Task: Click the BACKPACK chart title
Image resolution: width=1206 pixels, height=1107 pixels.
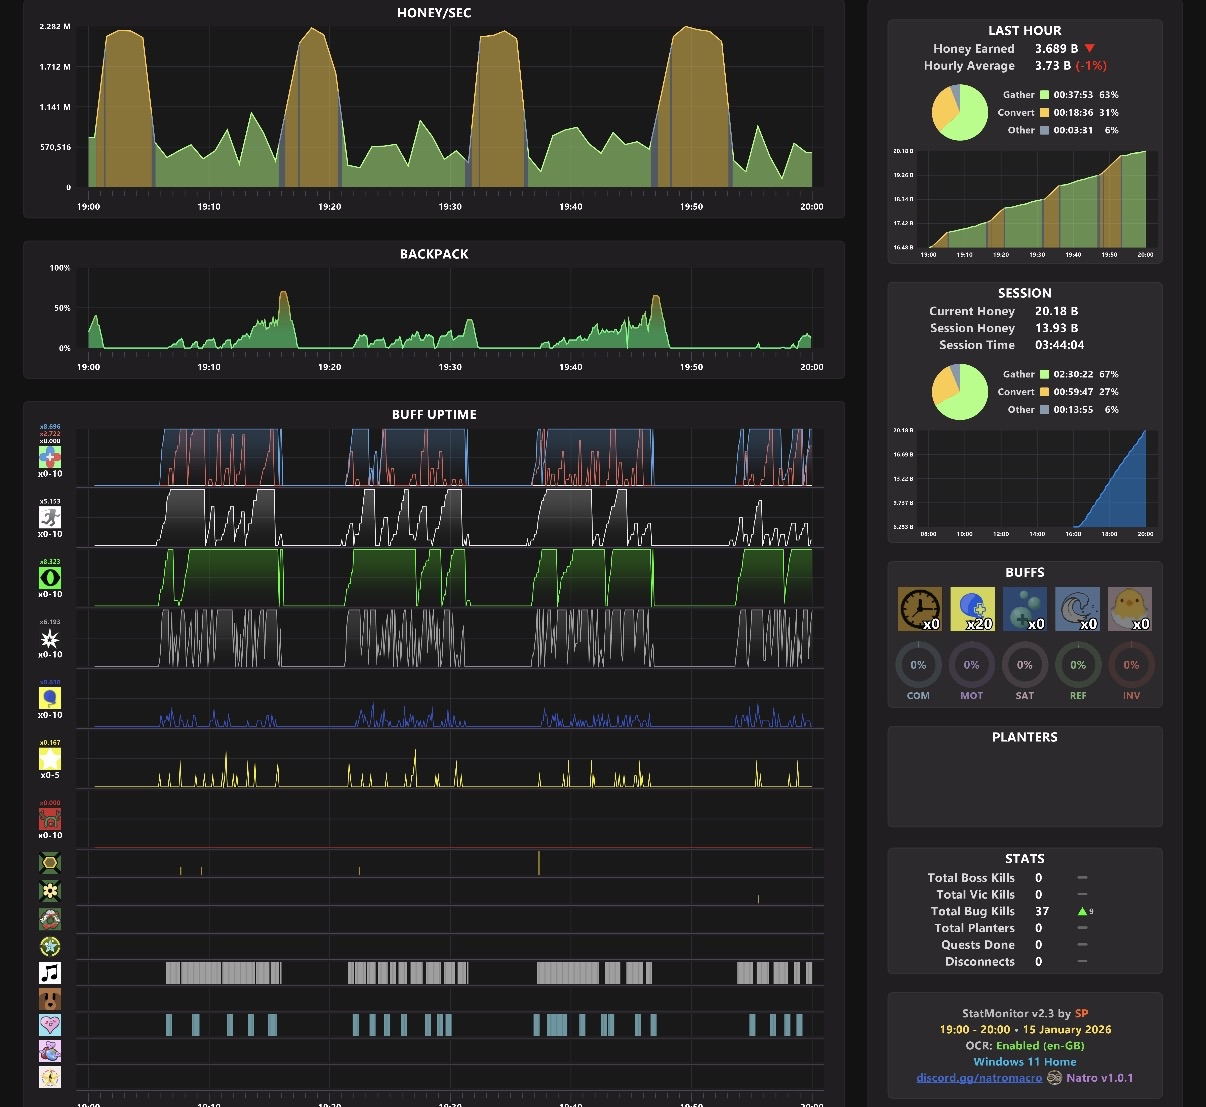Action: click(434, 254)
